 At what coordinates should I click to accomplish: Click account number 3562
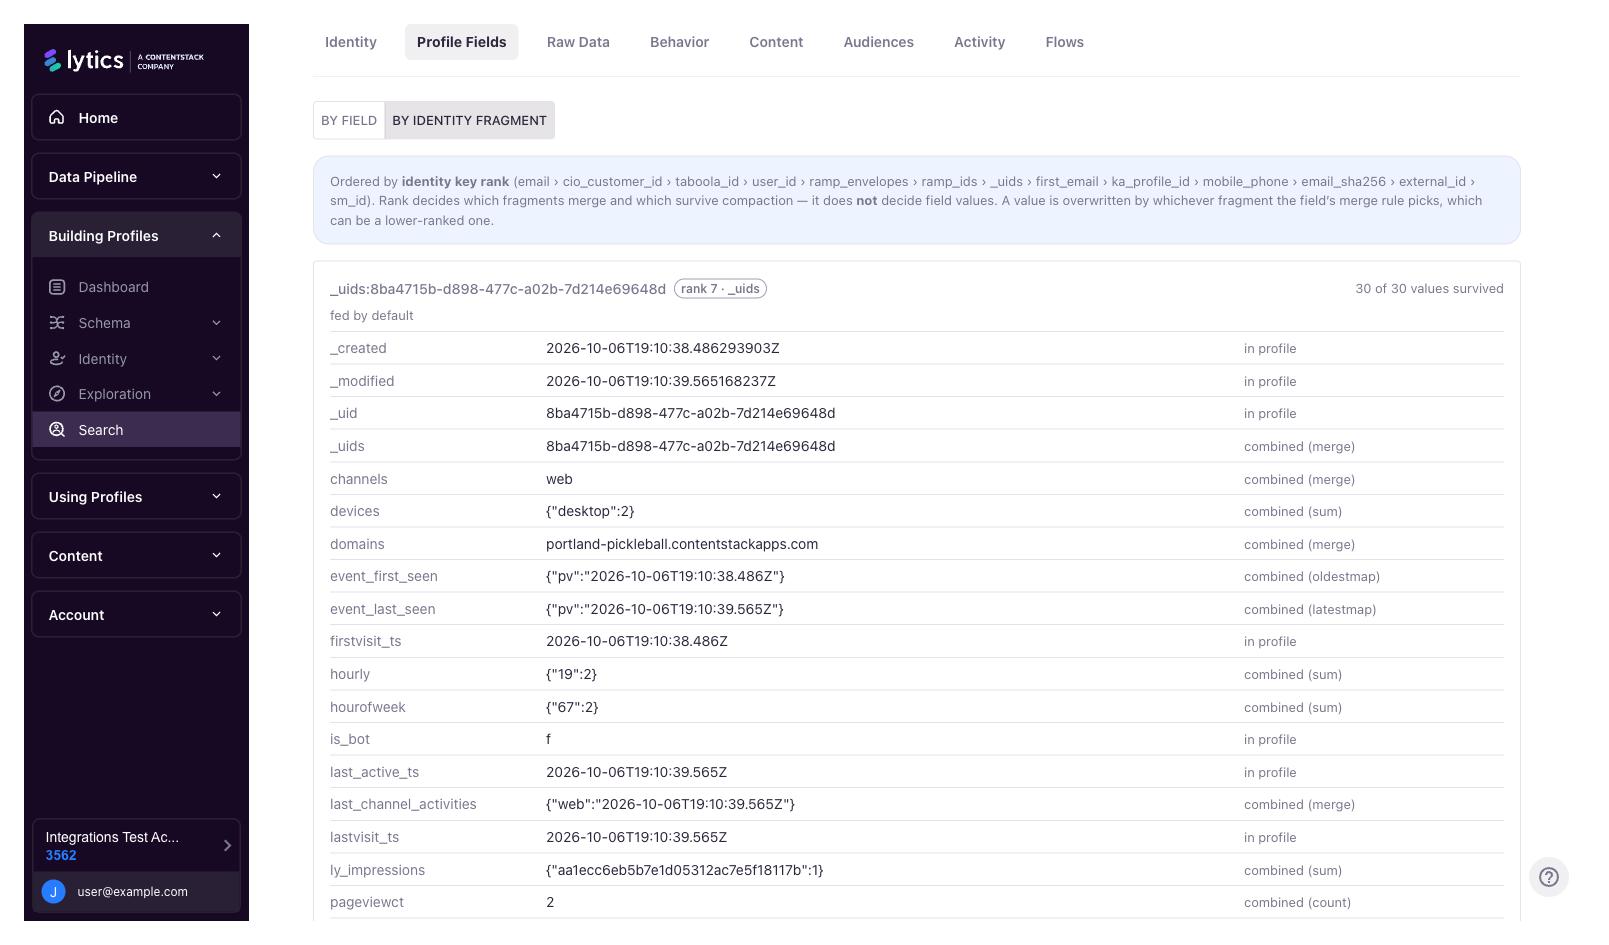click(61, 855)
